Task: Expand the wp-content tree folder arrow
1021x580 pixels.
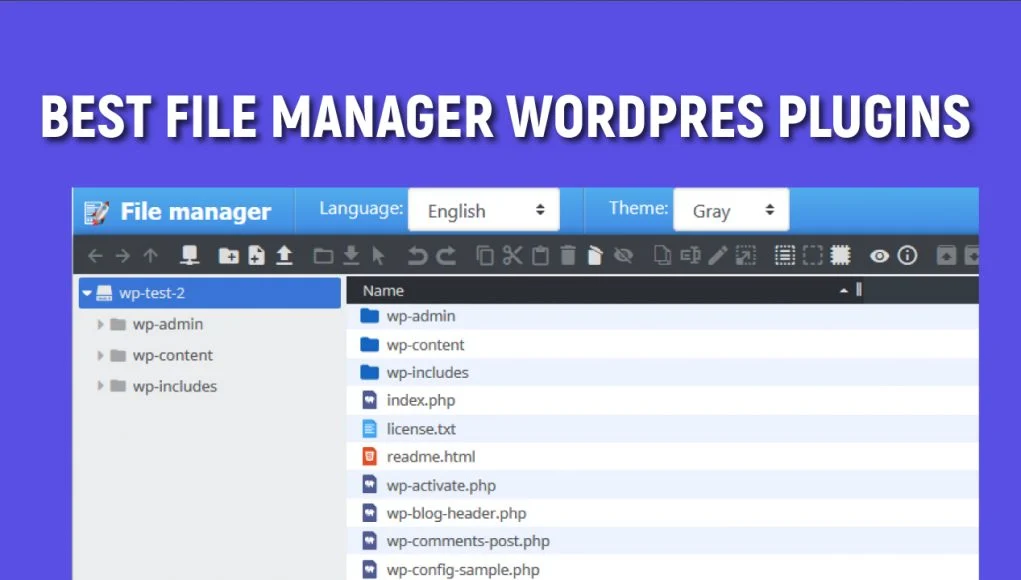Action: tap(100, 355)
